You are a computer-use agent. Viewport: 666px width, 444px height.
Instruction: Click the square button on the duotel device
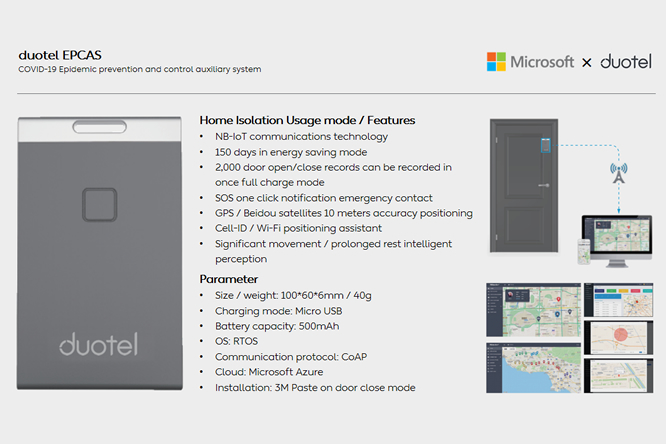click(99, 204)
